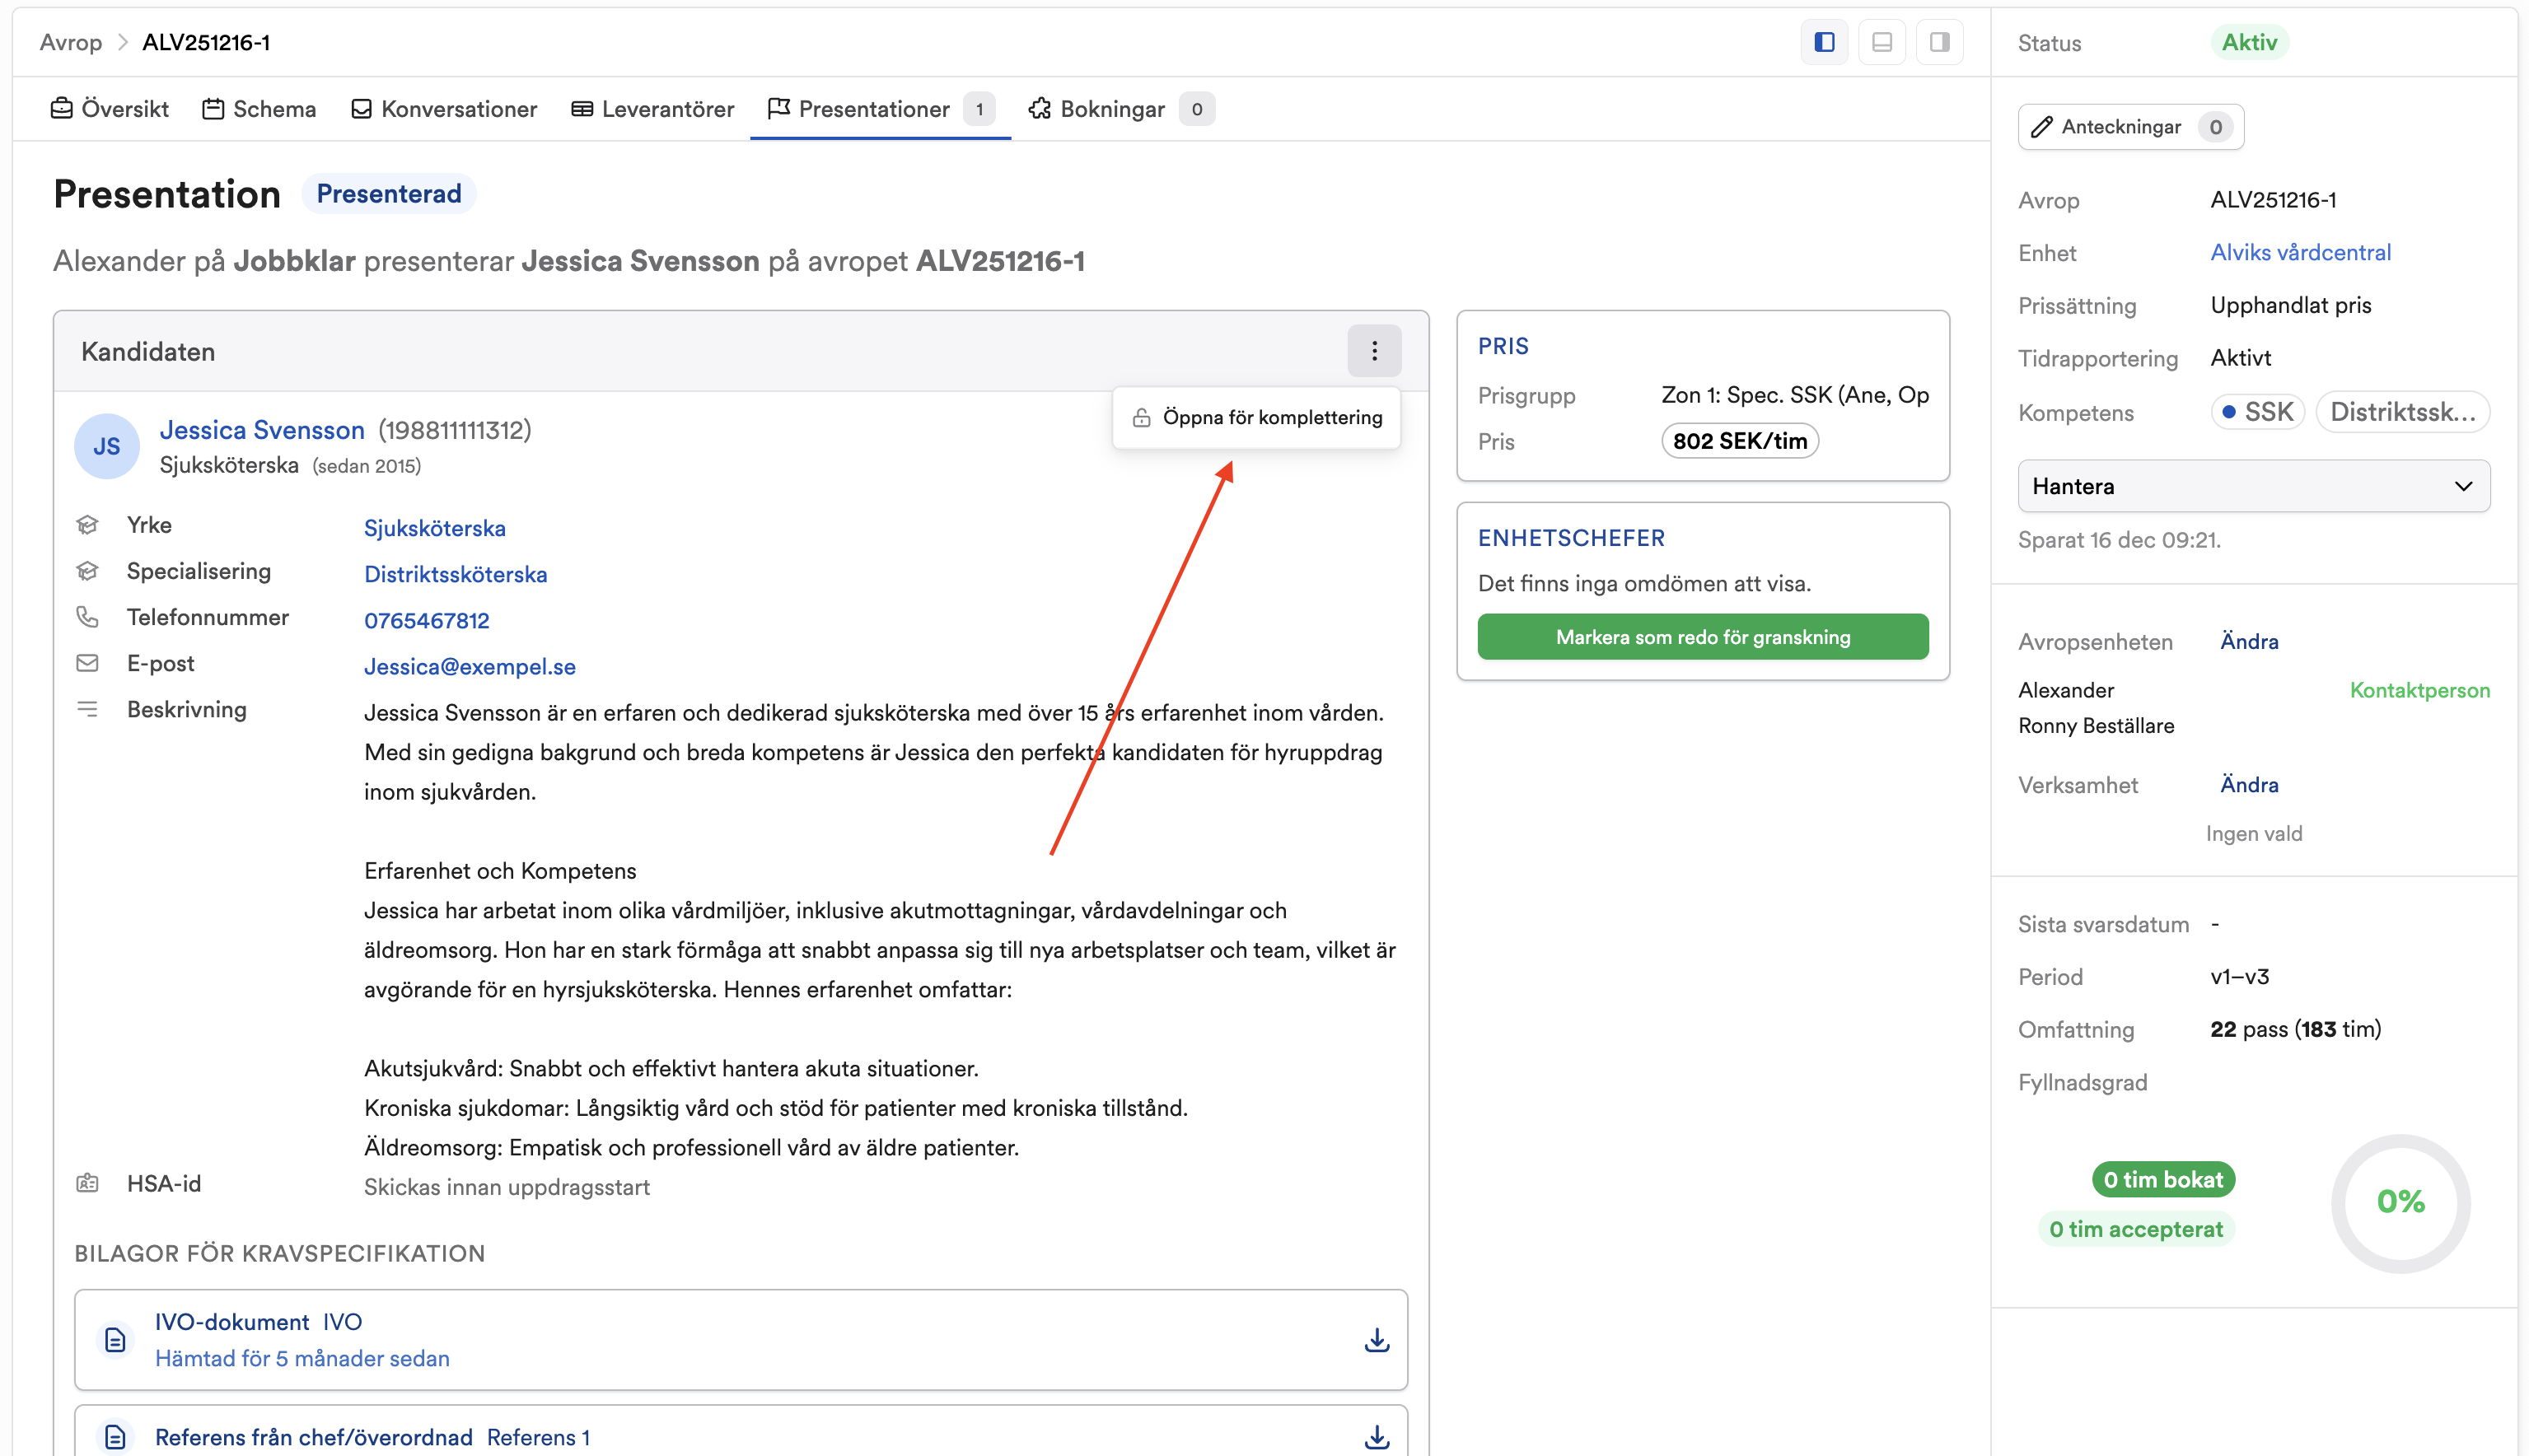Click the Ronny Beställare name
The height and width of the screenshot is (1456, 2529).
pos(2096,725)
